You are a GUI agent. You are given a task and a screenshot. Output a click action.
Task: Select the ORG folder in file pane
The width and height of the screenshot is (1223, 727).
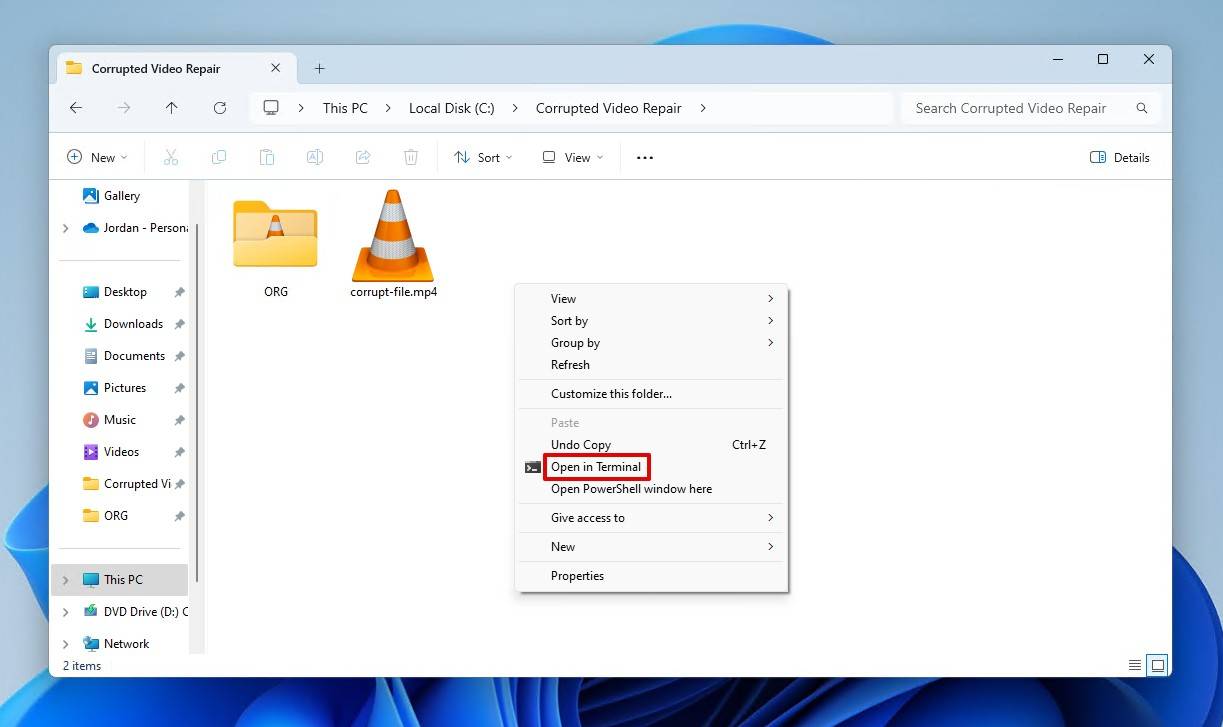pos(275,248)
